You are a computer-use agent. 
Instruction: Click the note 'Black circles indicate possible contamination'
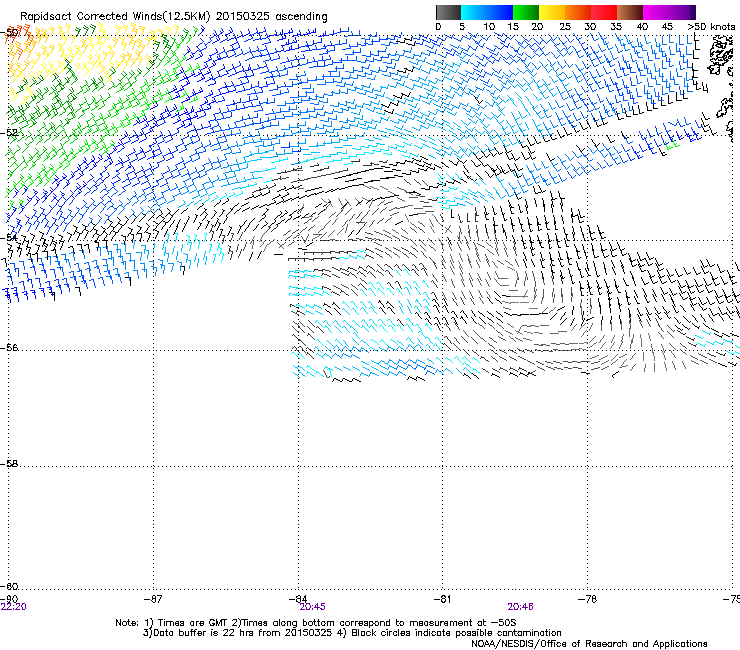pos(456,633)
